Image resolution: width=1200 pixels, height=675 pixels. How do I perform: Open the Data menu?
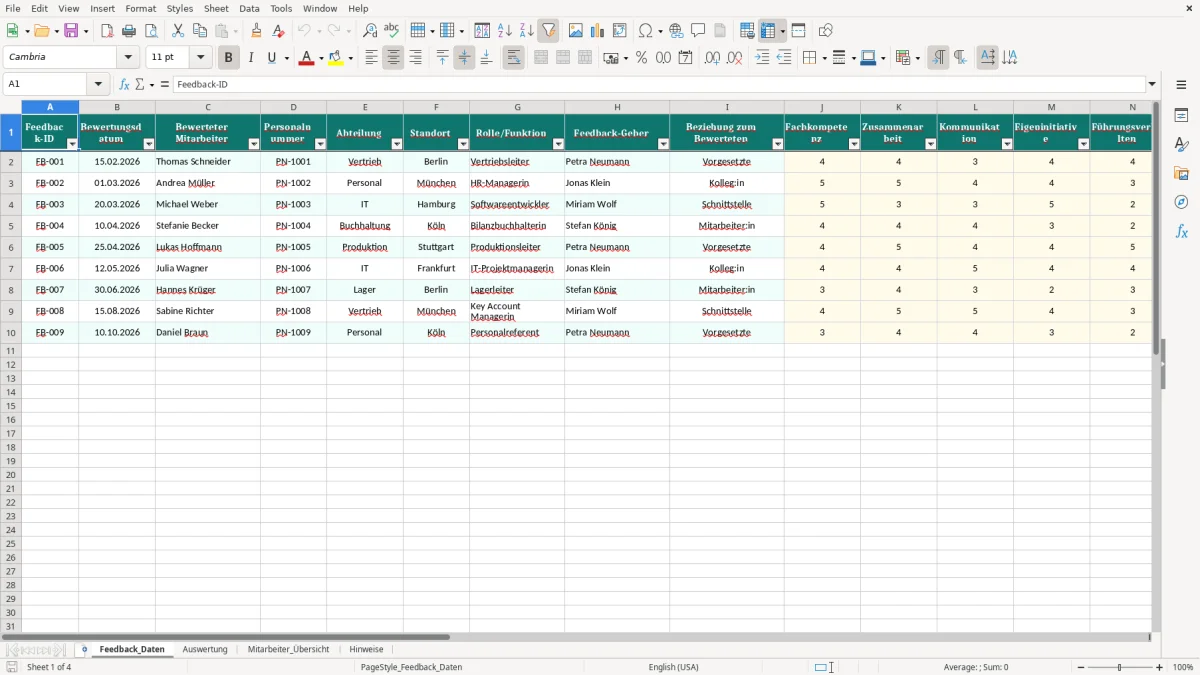point(249,8)
